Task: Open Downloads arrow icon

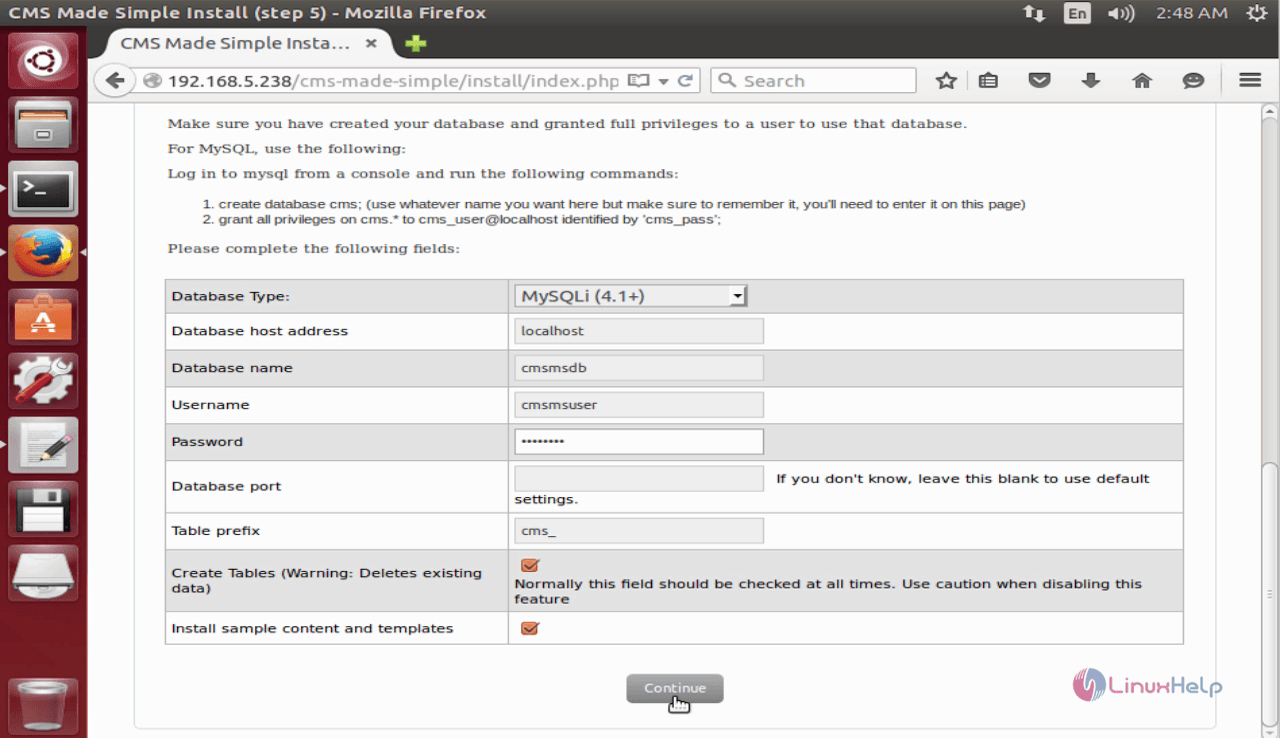Action: (1091, 81)
